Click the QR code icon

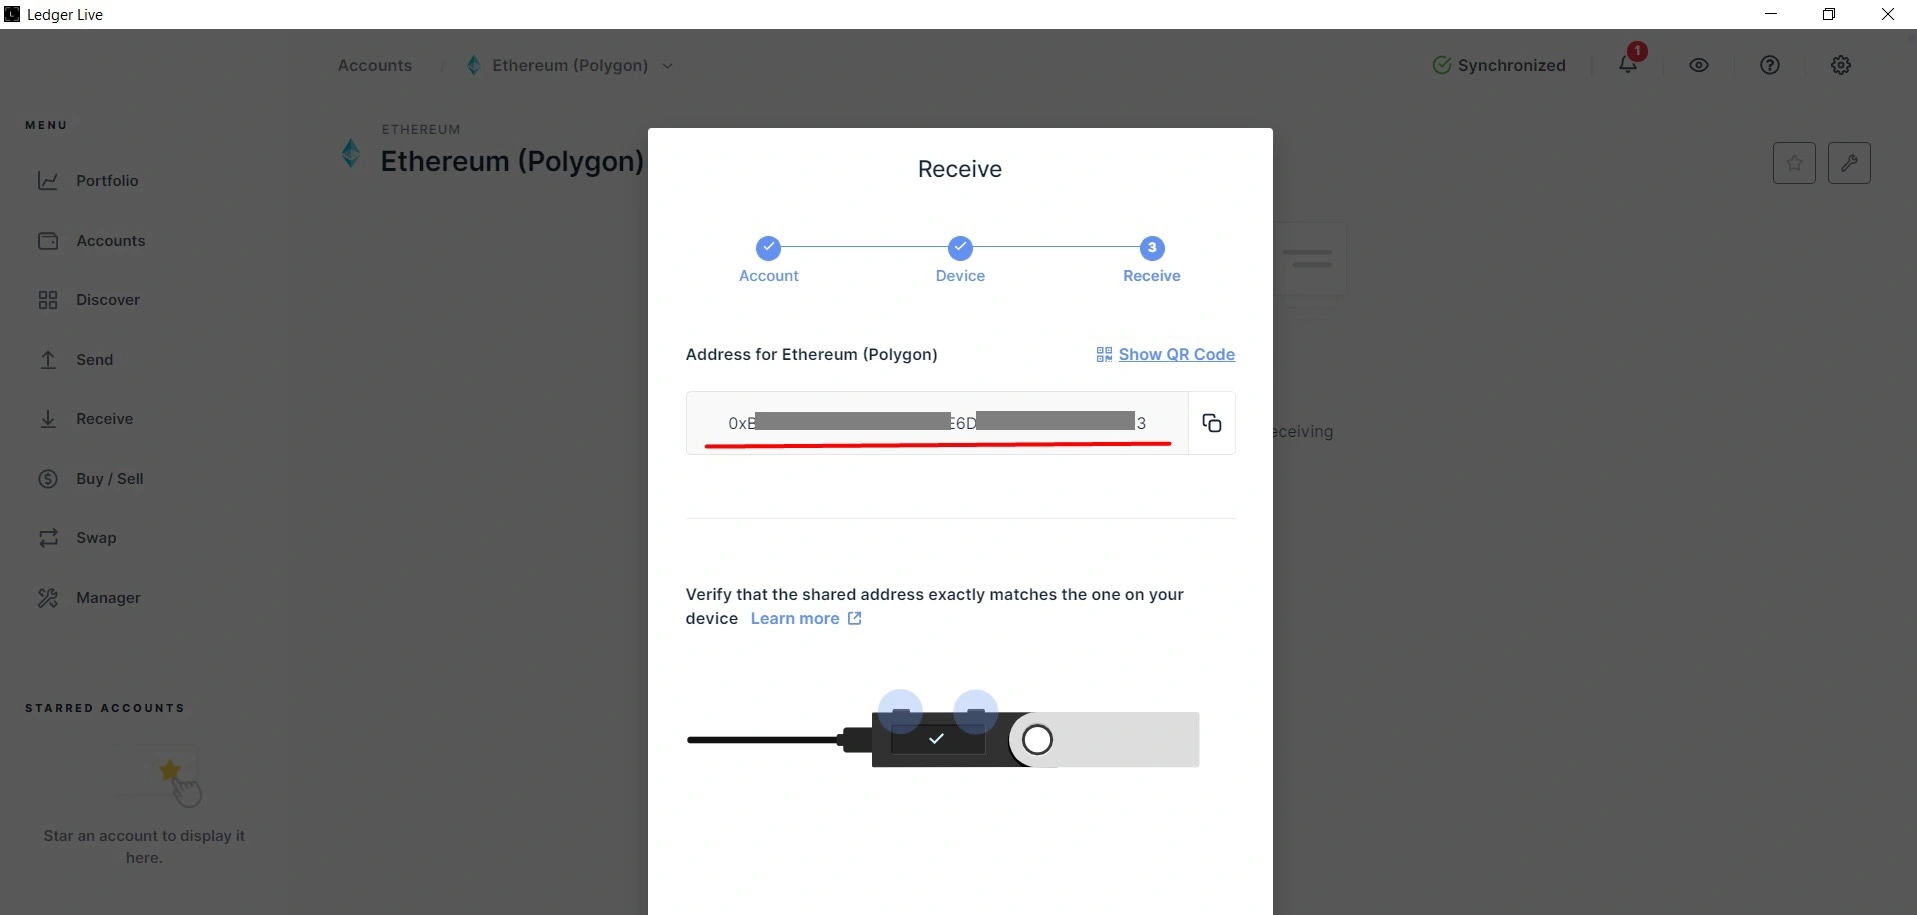coord(1104,355)
